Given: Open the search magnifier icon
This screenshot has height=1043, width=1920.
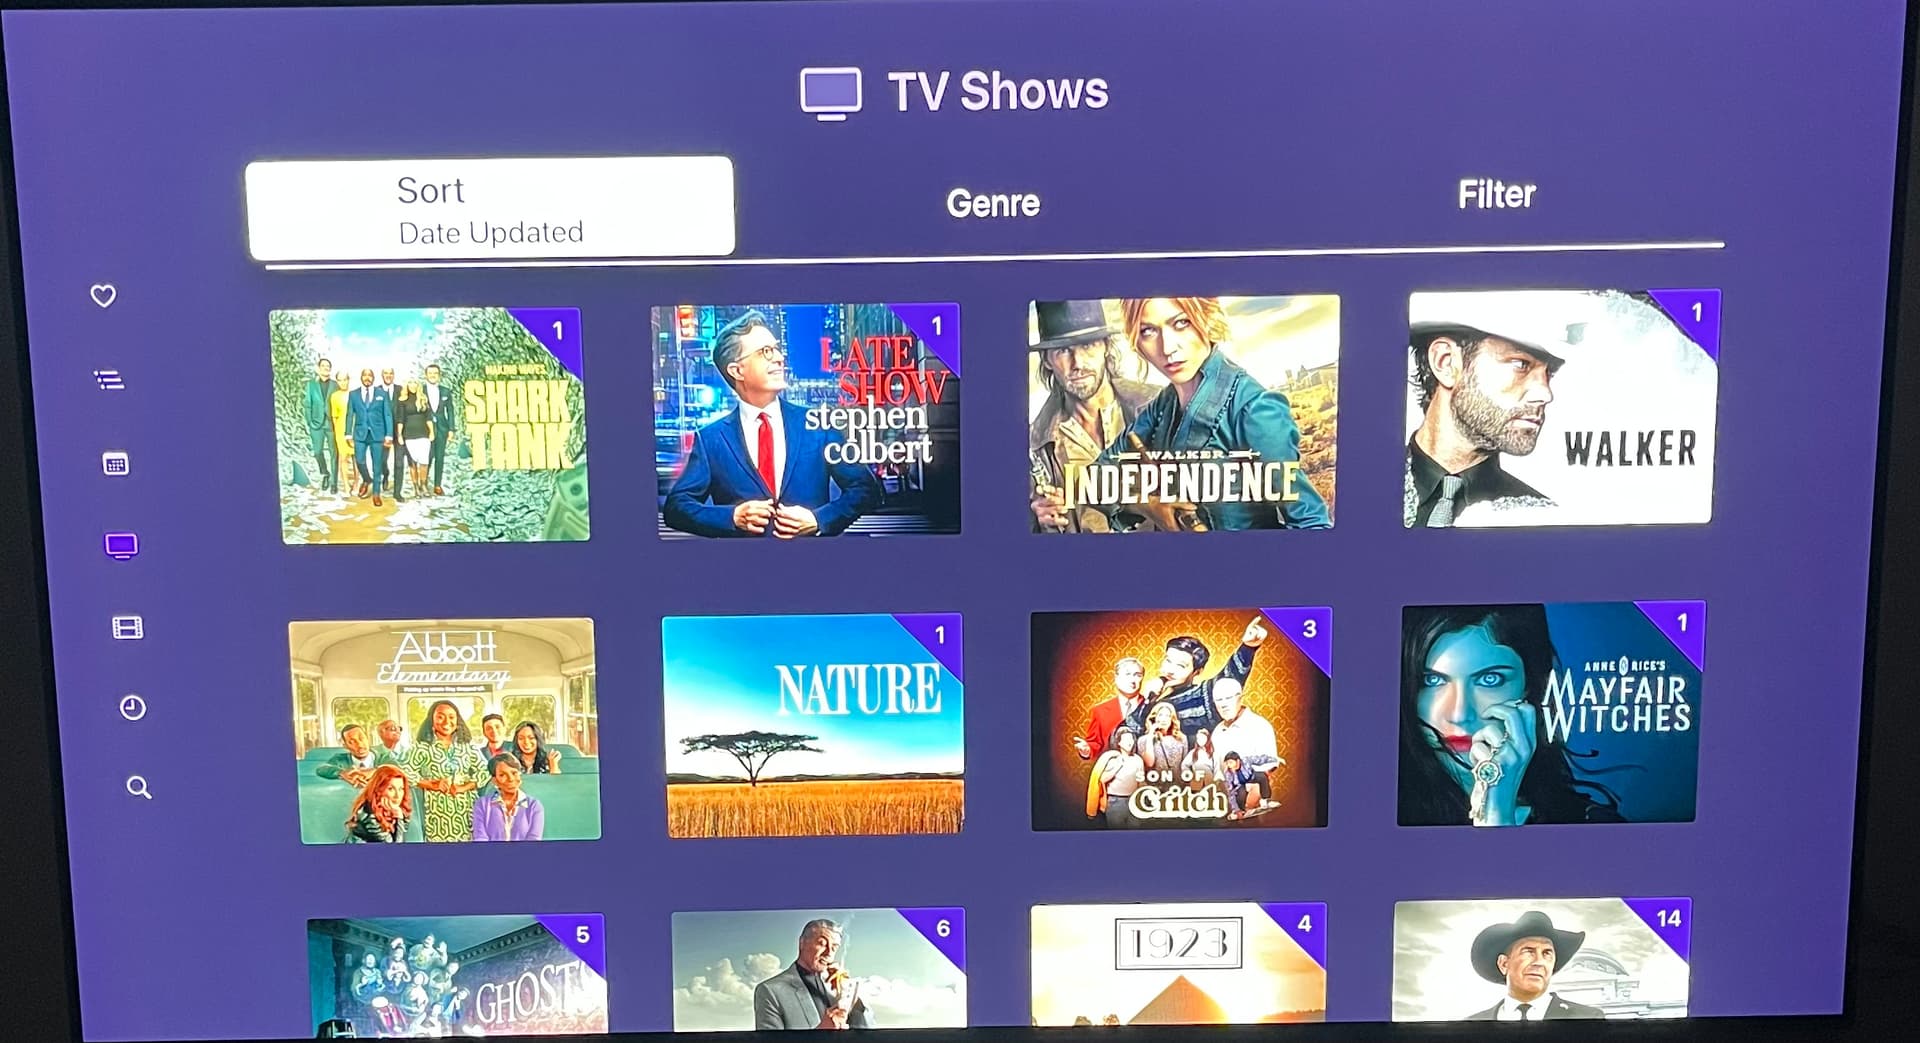Looking at the screenshot, I should tap(139, 788).
